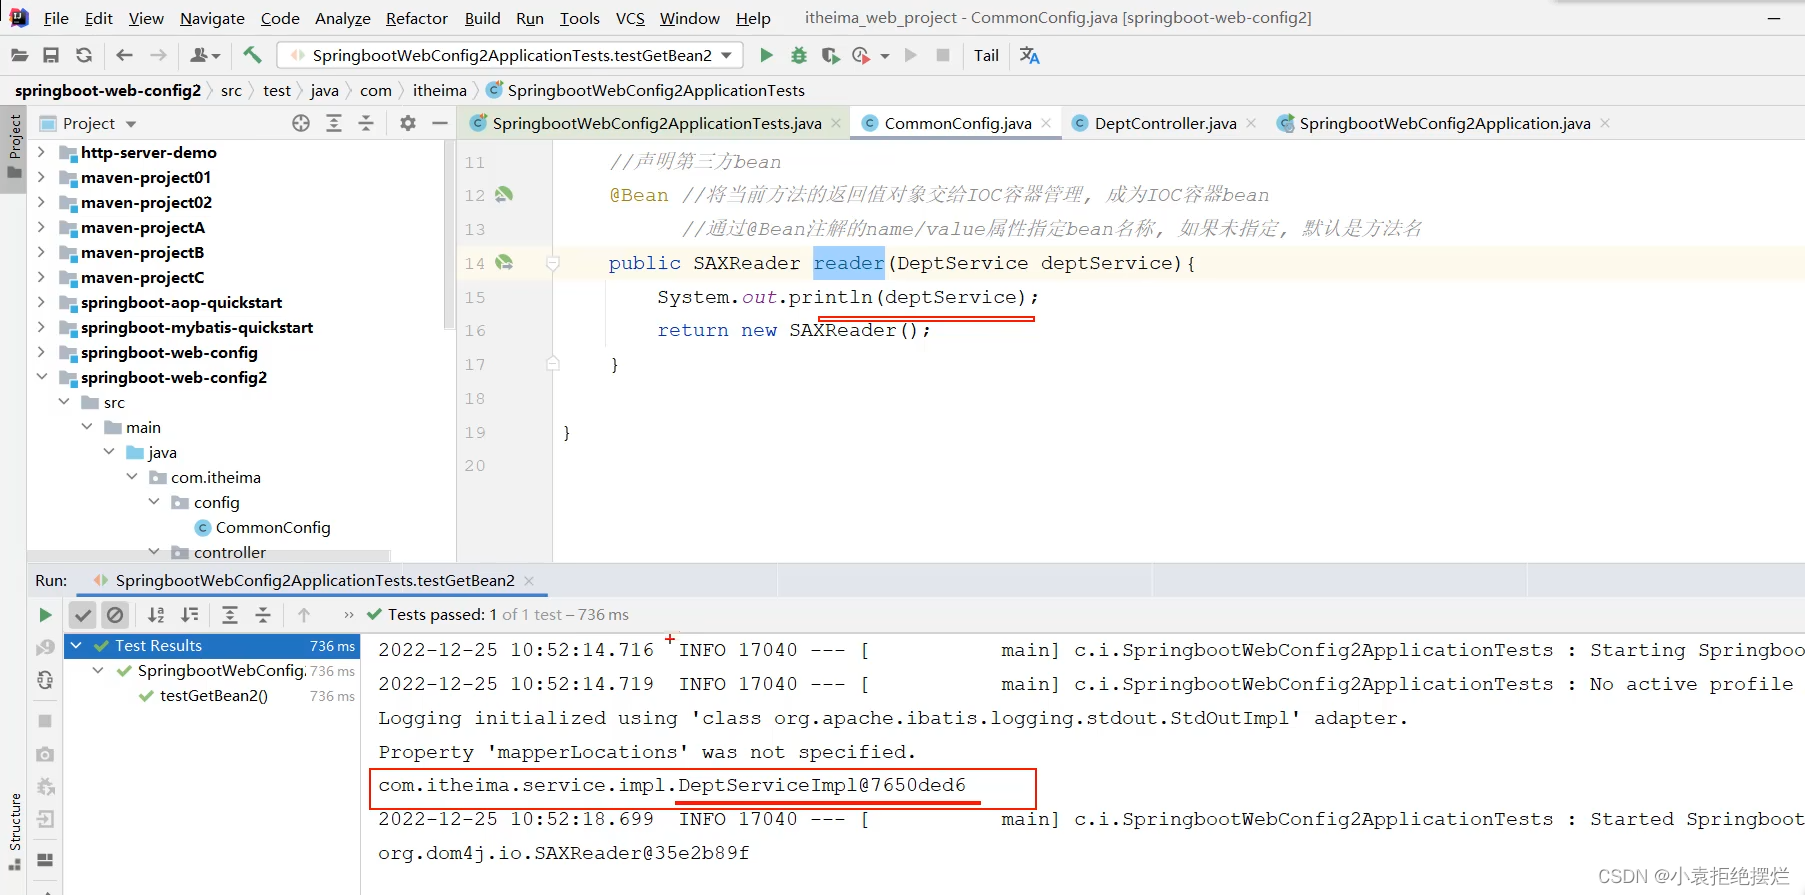Select the maven-projectB module row

[142, 252]
